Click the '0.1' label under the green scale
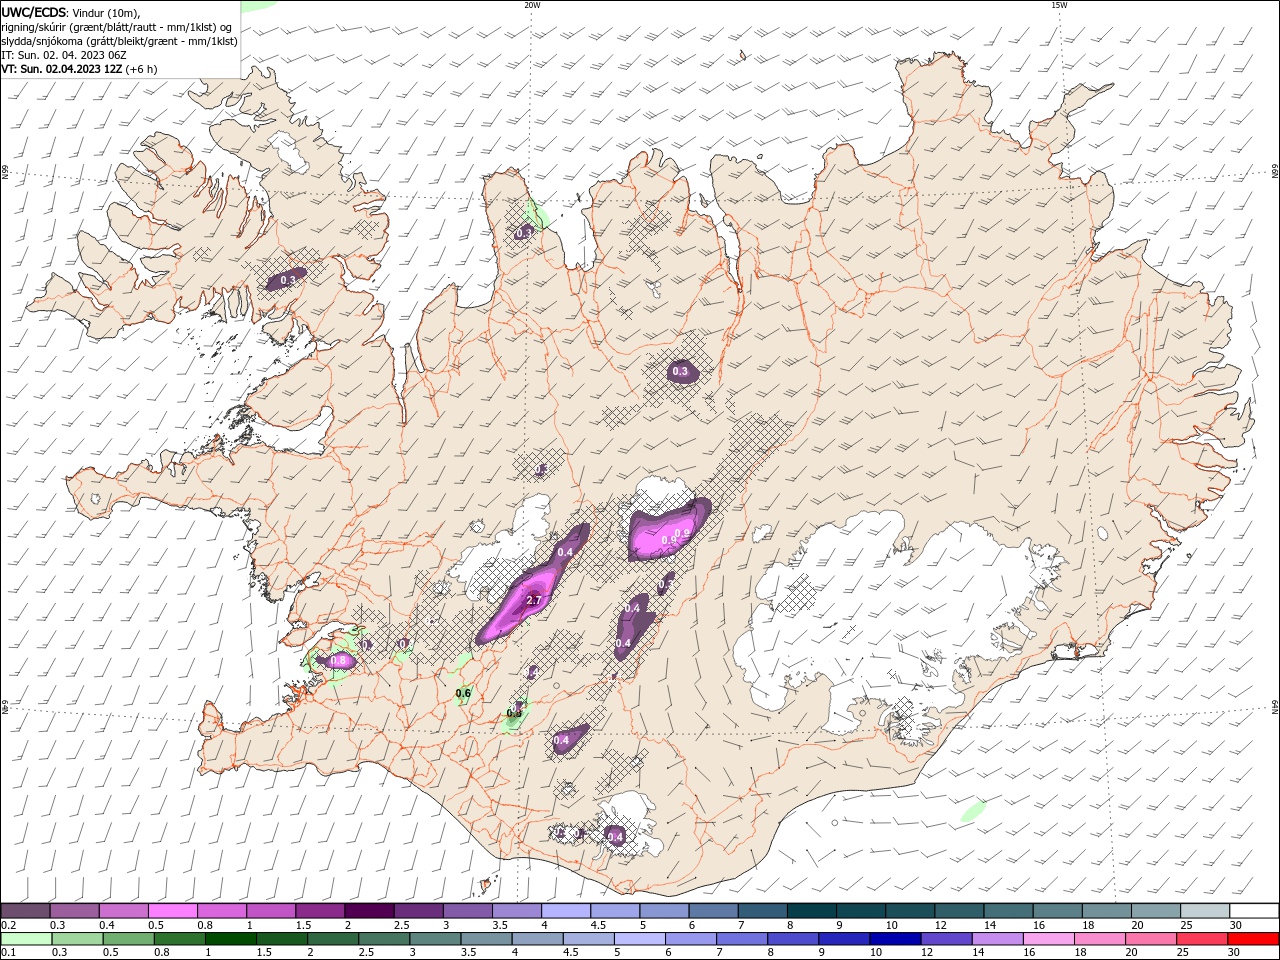 [8, 952]
